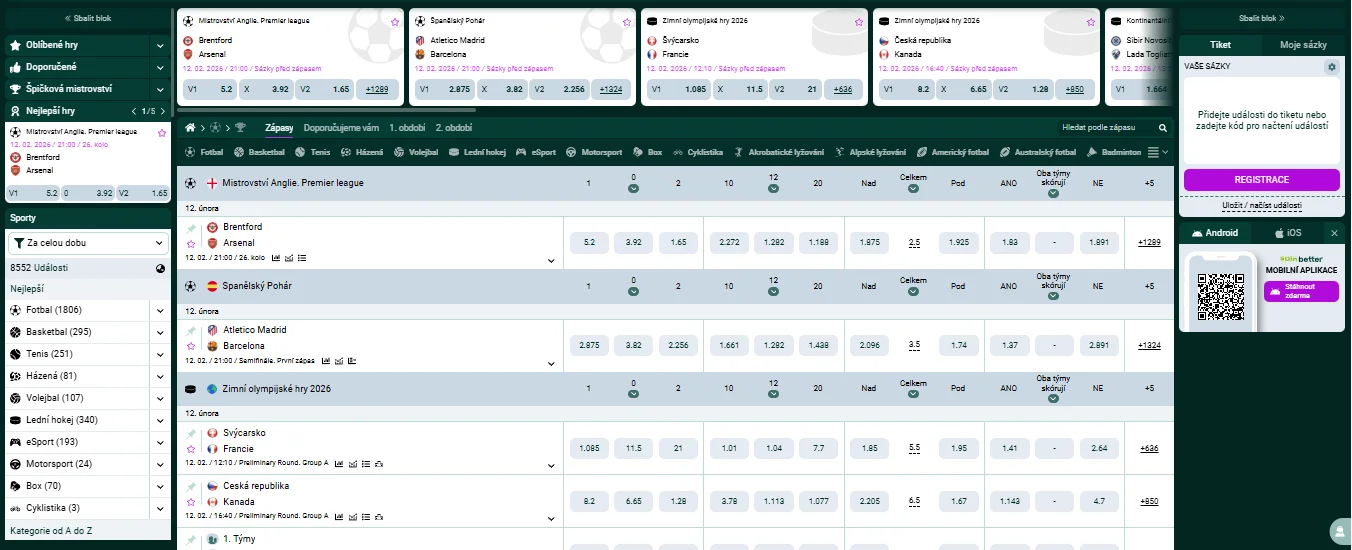Go to next Nejlepší hry slide
This screenshot has height=550, width=1352.
161,111
